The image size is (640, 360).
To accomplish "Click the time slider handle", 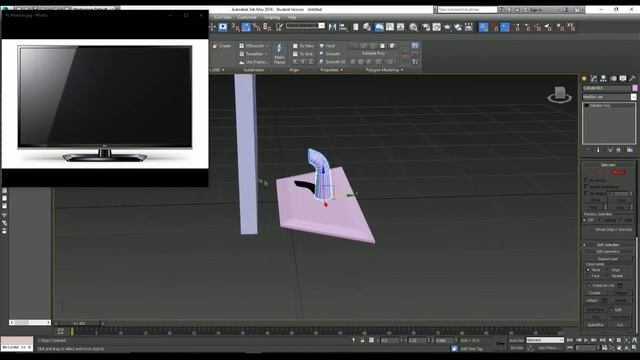I will 80,323.
